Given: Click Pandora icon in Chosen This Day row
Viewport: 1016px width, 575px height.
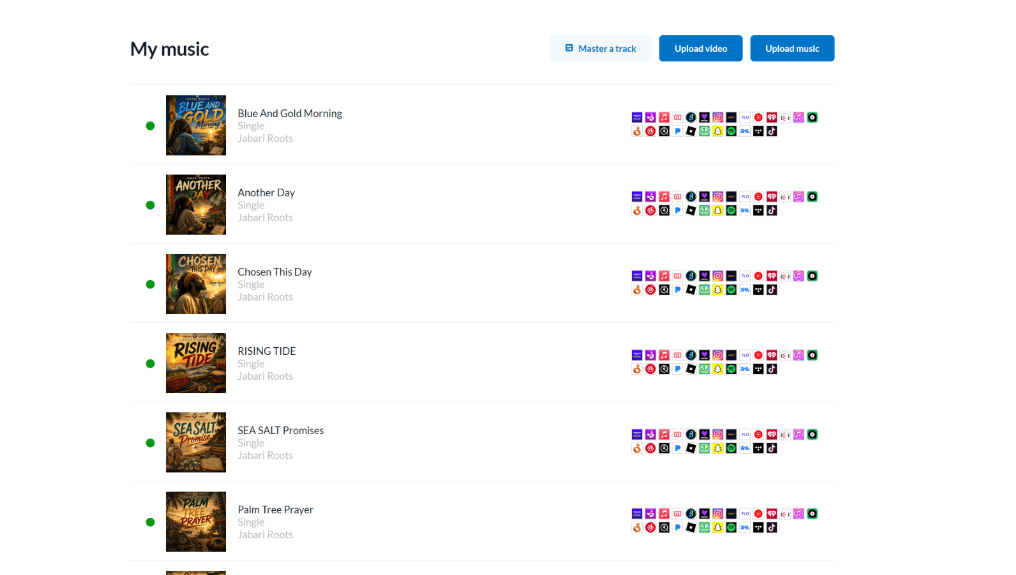Looking at the screenshot, I should pyautogui.click(x=678, y=290).
